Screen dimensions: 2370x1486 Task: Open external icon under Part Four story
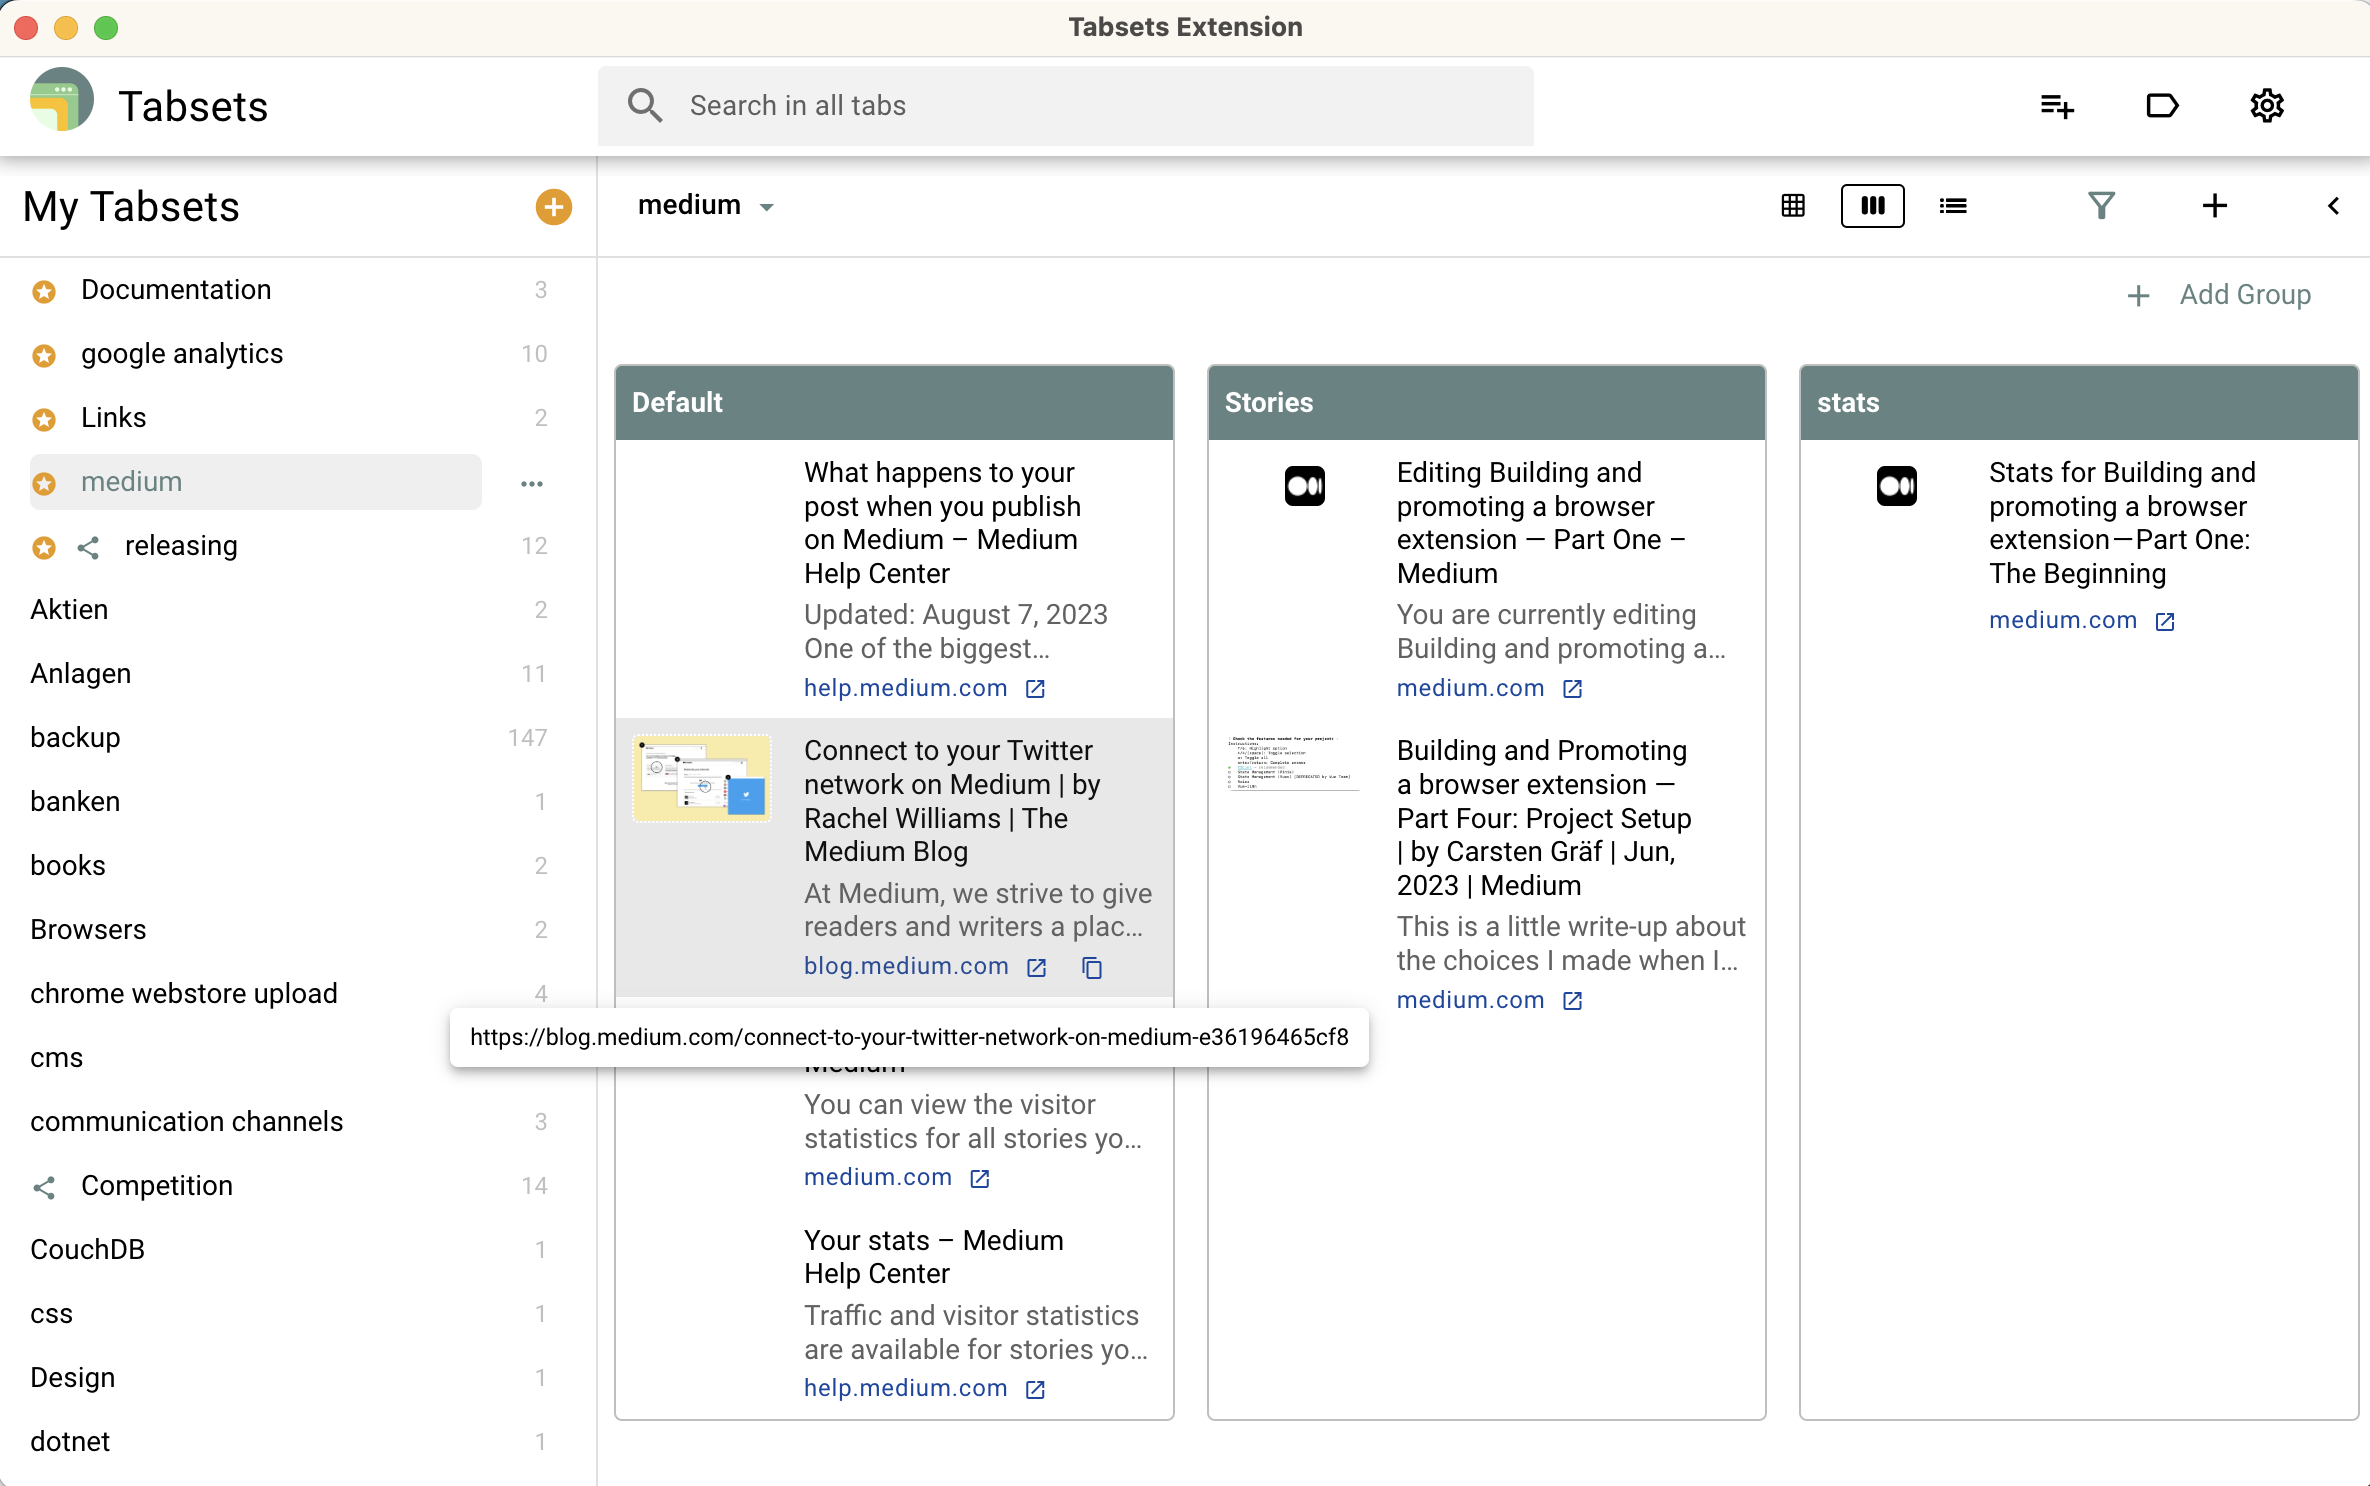tap(1572, 1001)
